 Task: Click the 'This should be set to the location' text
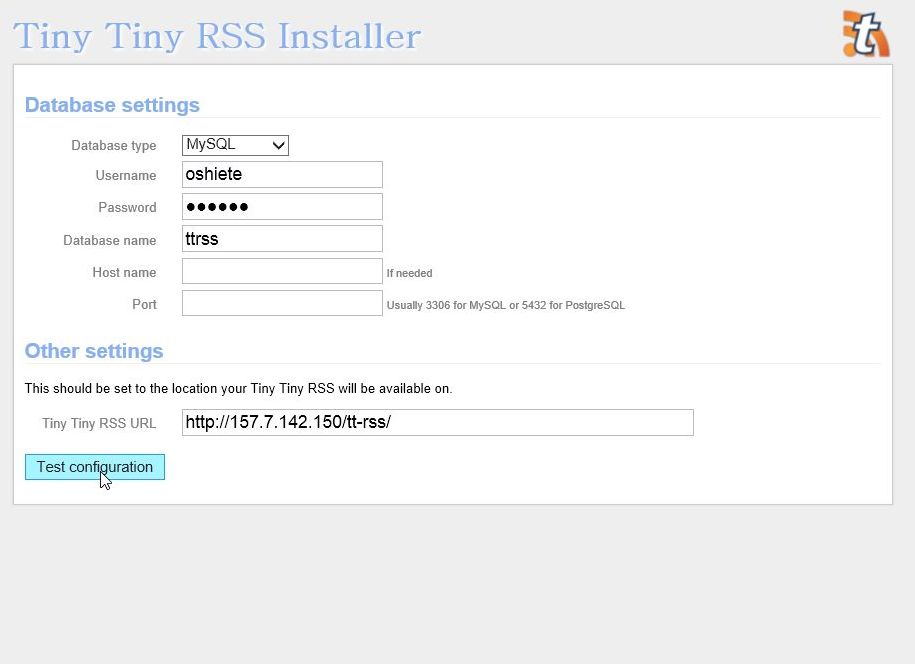pos(238,389)
